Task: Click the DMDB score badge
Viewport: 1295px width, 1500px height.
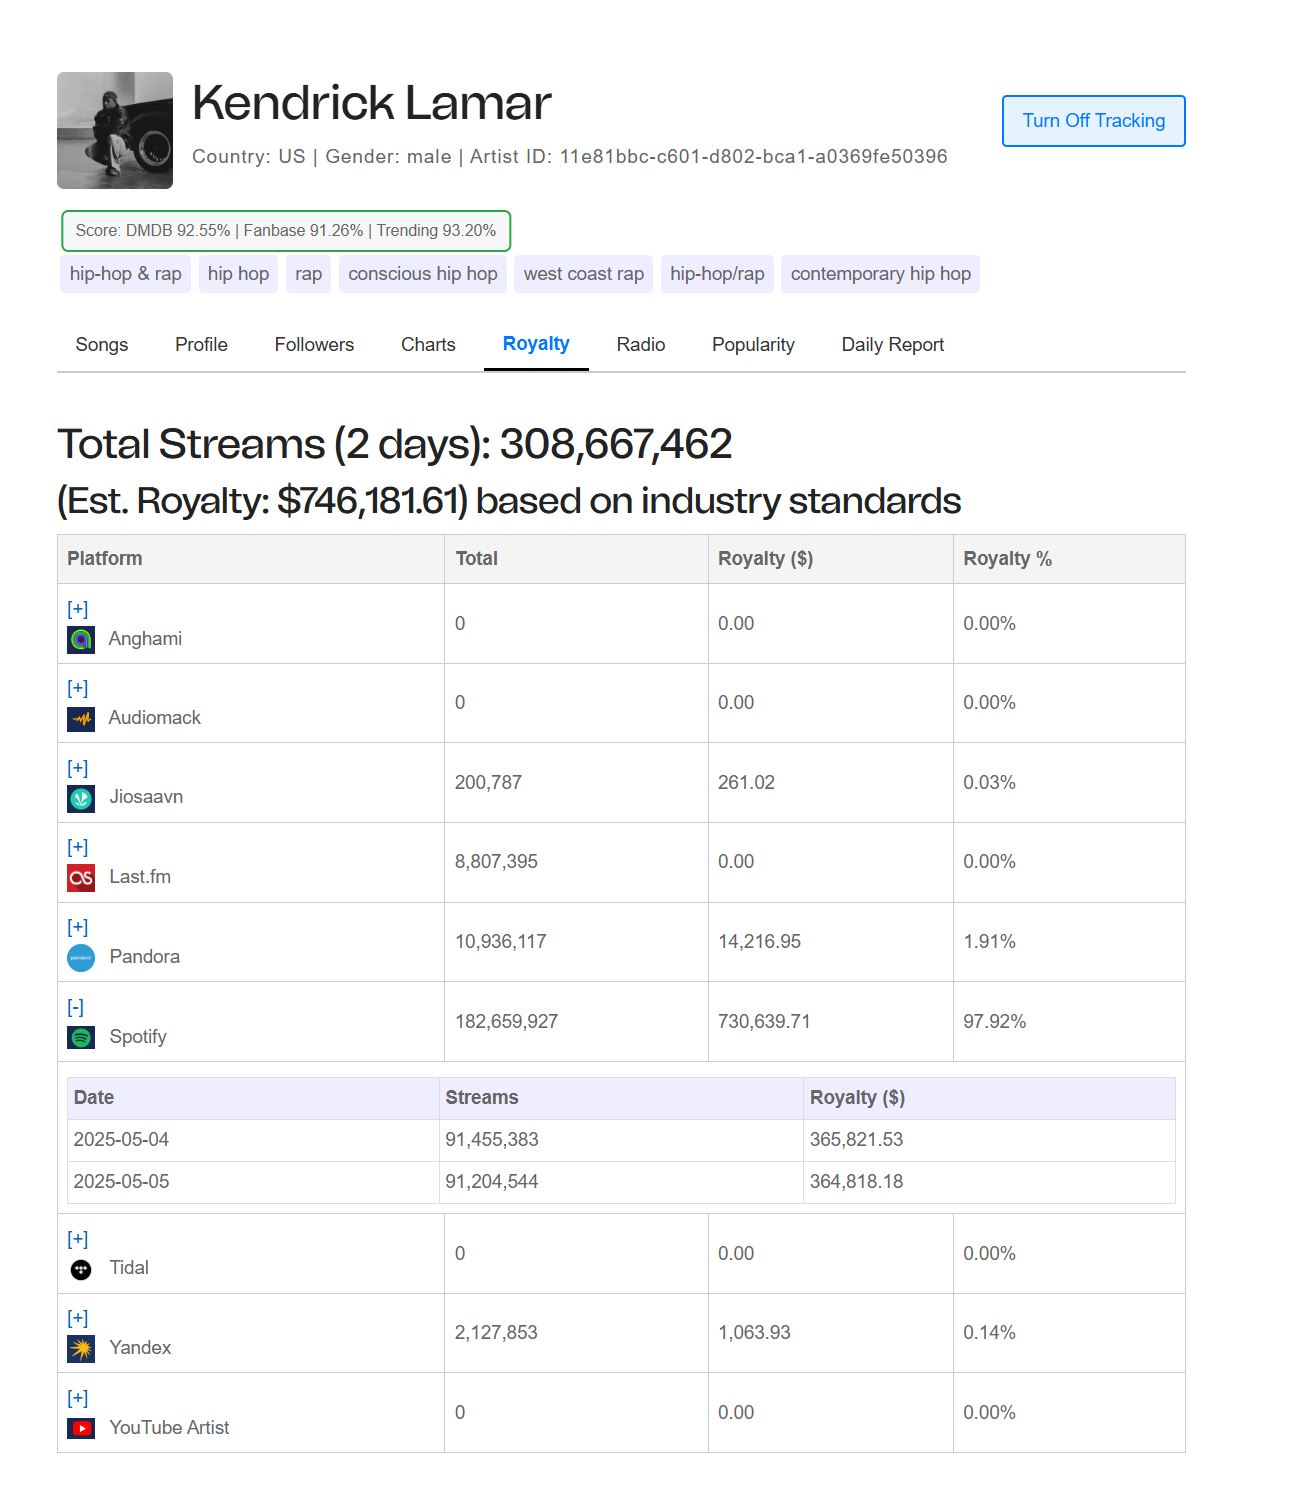Action: [x=286, y=231]
